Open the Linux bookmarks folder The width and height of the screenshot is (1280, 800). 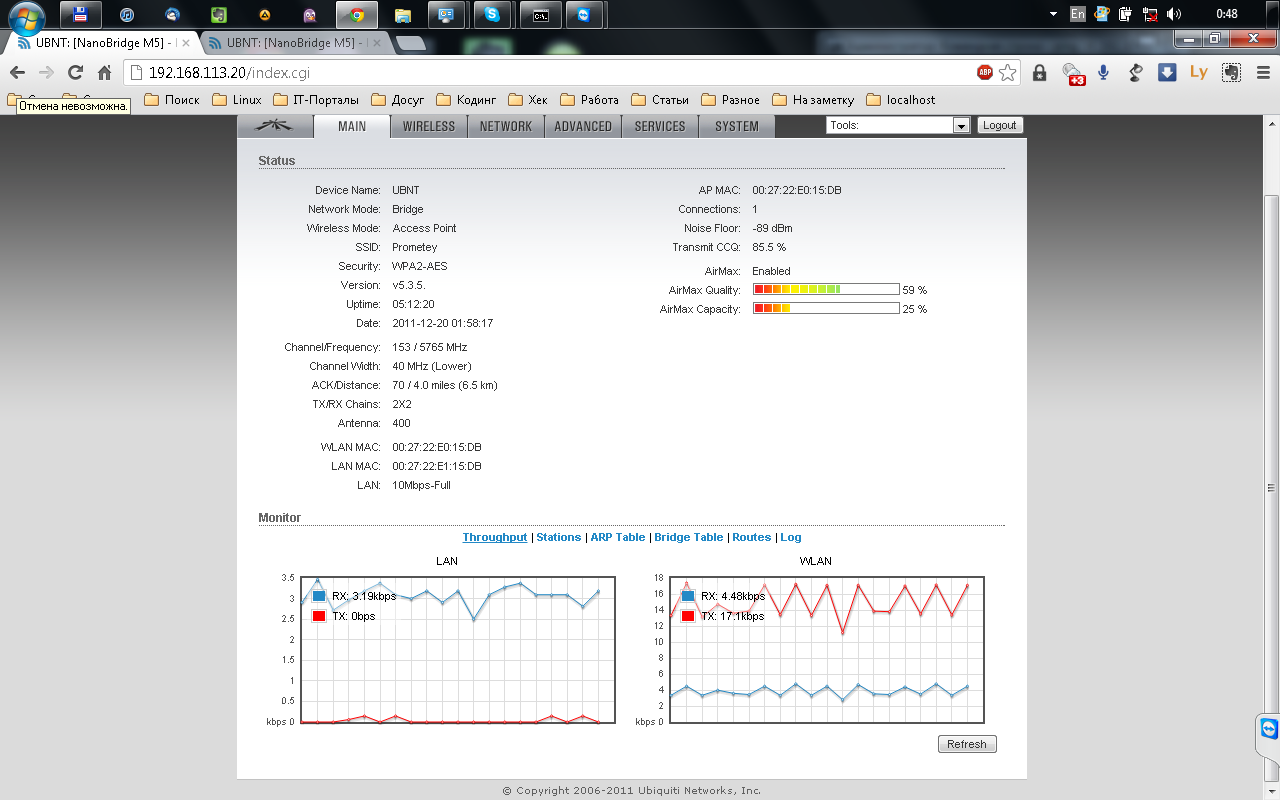point(237,99)
